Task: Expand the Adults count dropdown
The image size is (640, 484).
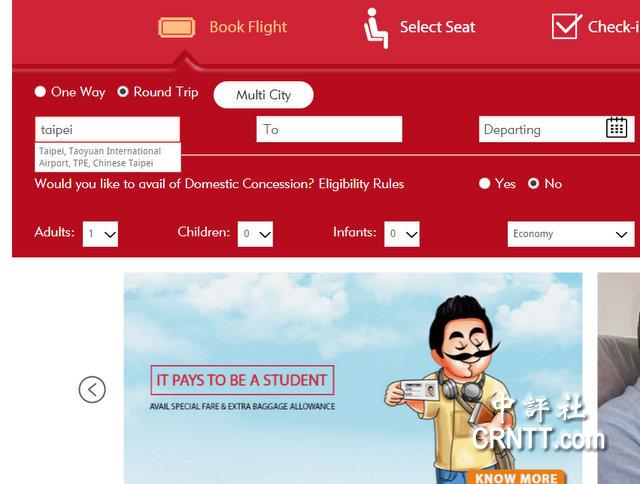Action: [100, 234]
